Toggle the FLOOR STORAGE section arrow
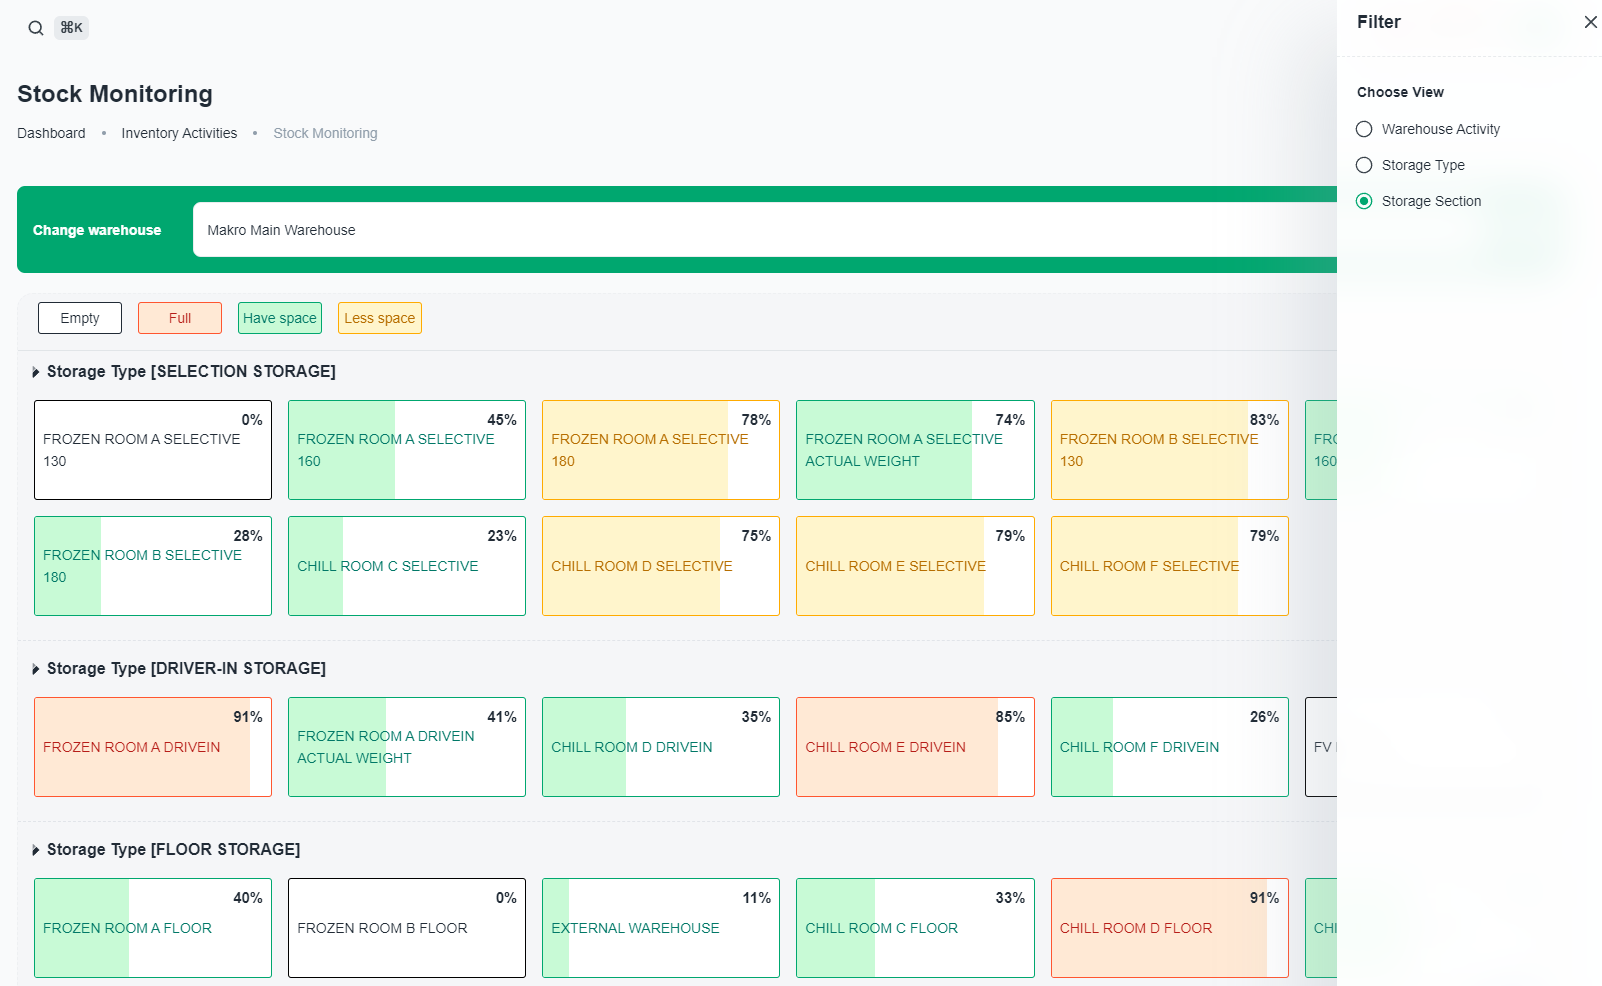 point(36,850)
